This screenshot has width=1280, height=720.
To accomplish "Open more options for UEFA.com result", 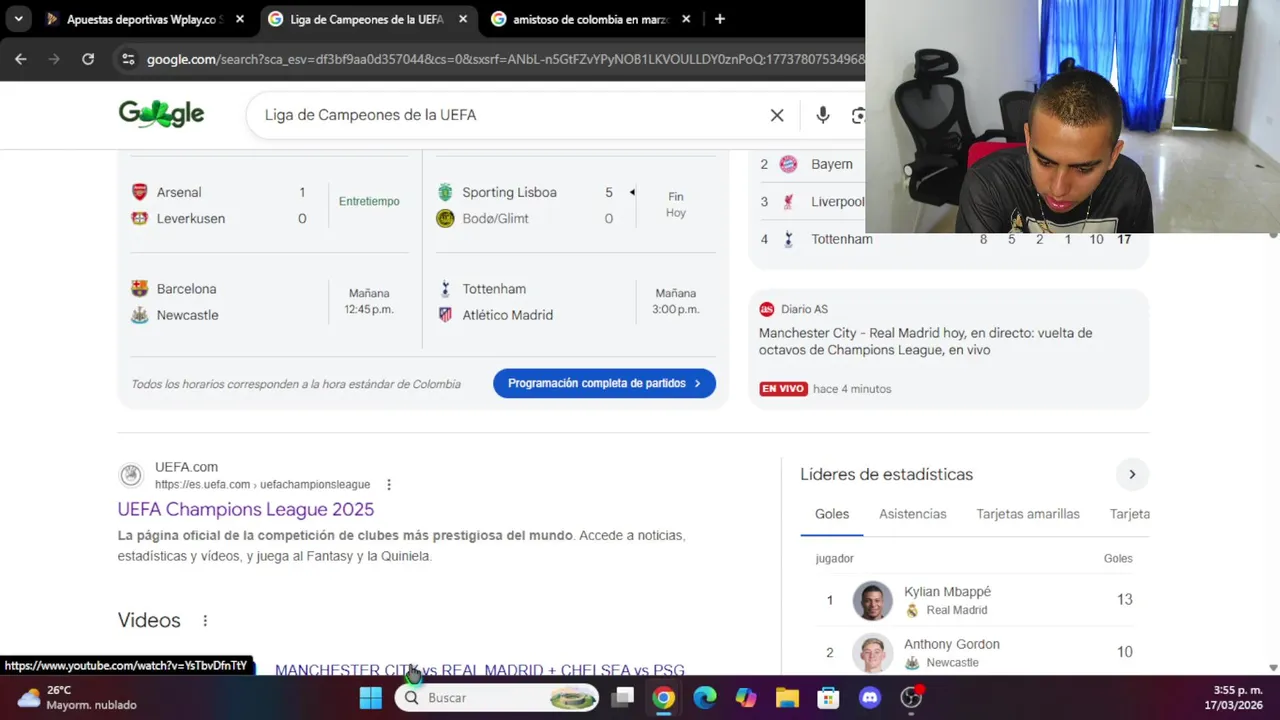I will [389, 485].
